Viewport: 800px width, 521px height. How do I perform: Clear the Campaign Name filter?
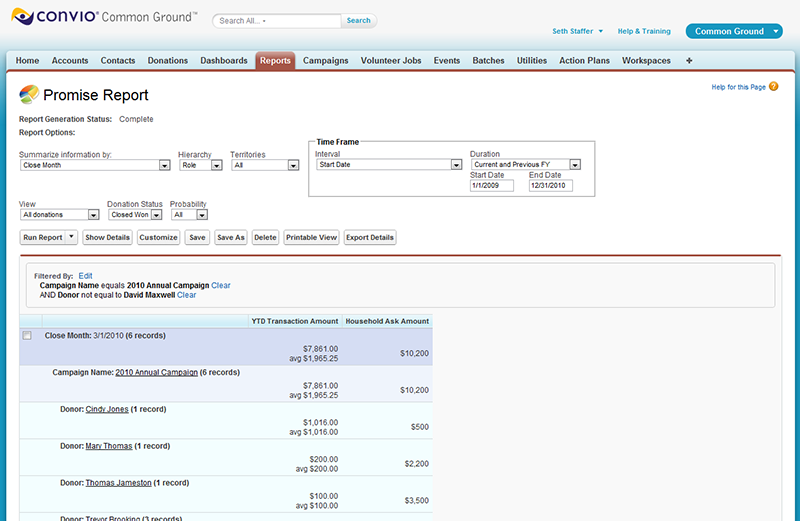[x=221, y=285]
